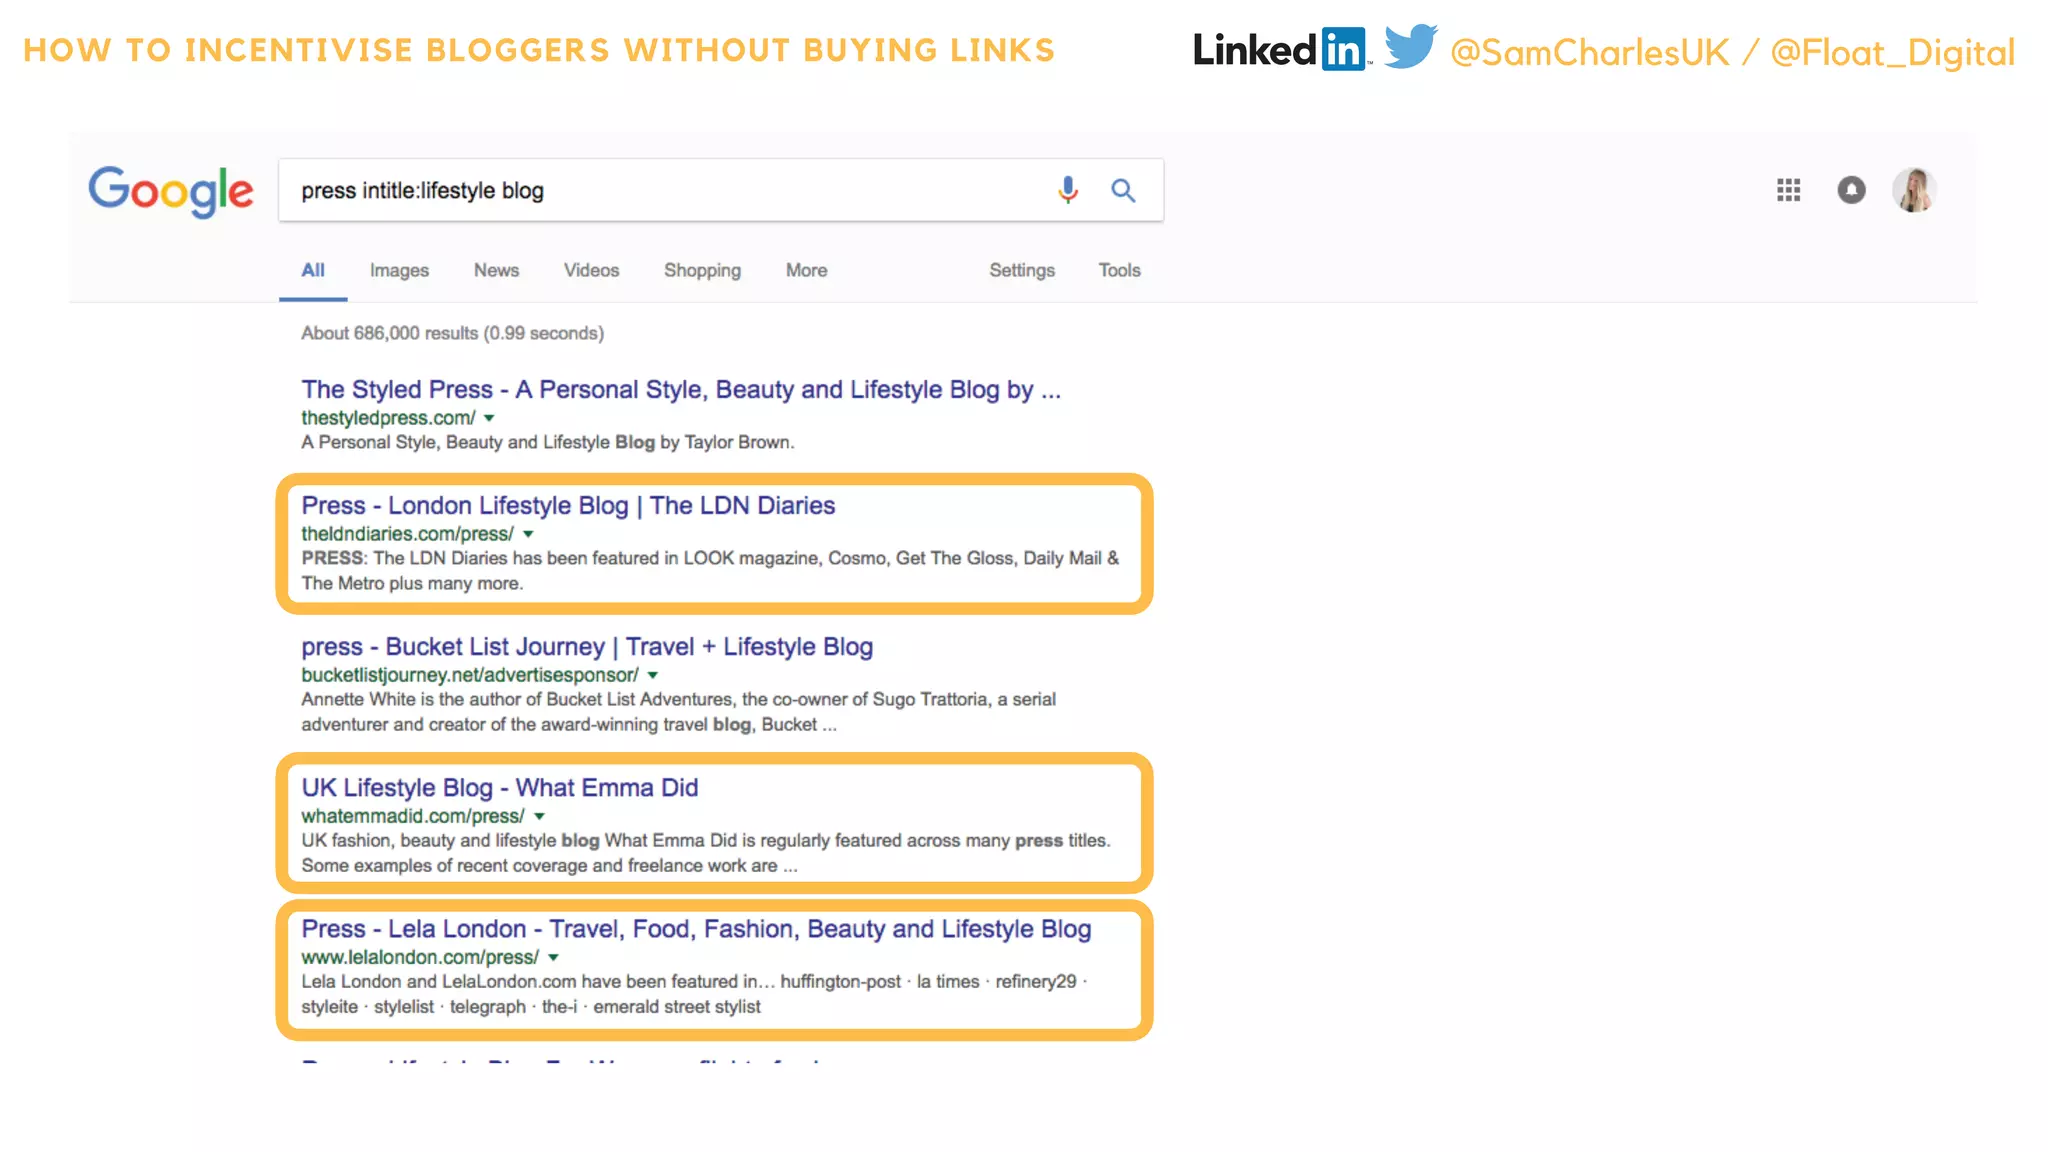Click snippet listing huffington-post la times
2048x1152 pixels.
pos(694,993)
